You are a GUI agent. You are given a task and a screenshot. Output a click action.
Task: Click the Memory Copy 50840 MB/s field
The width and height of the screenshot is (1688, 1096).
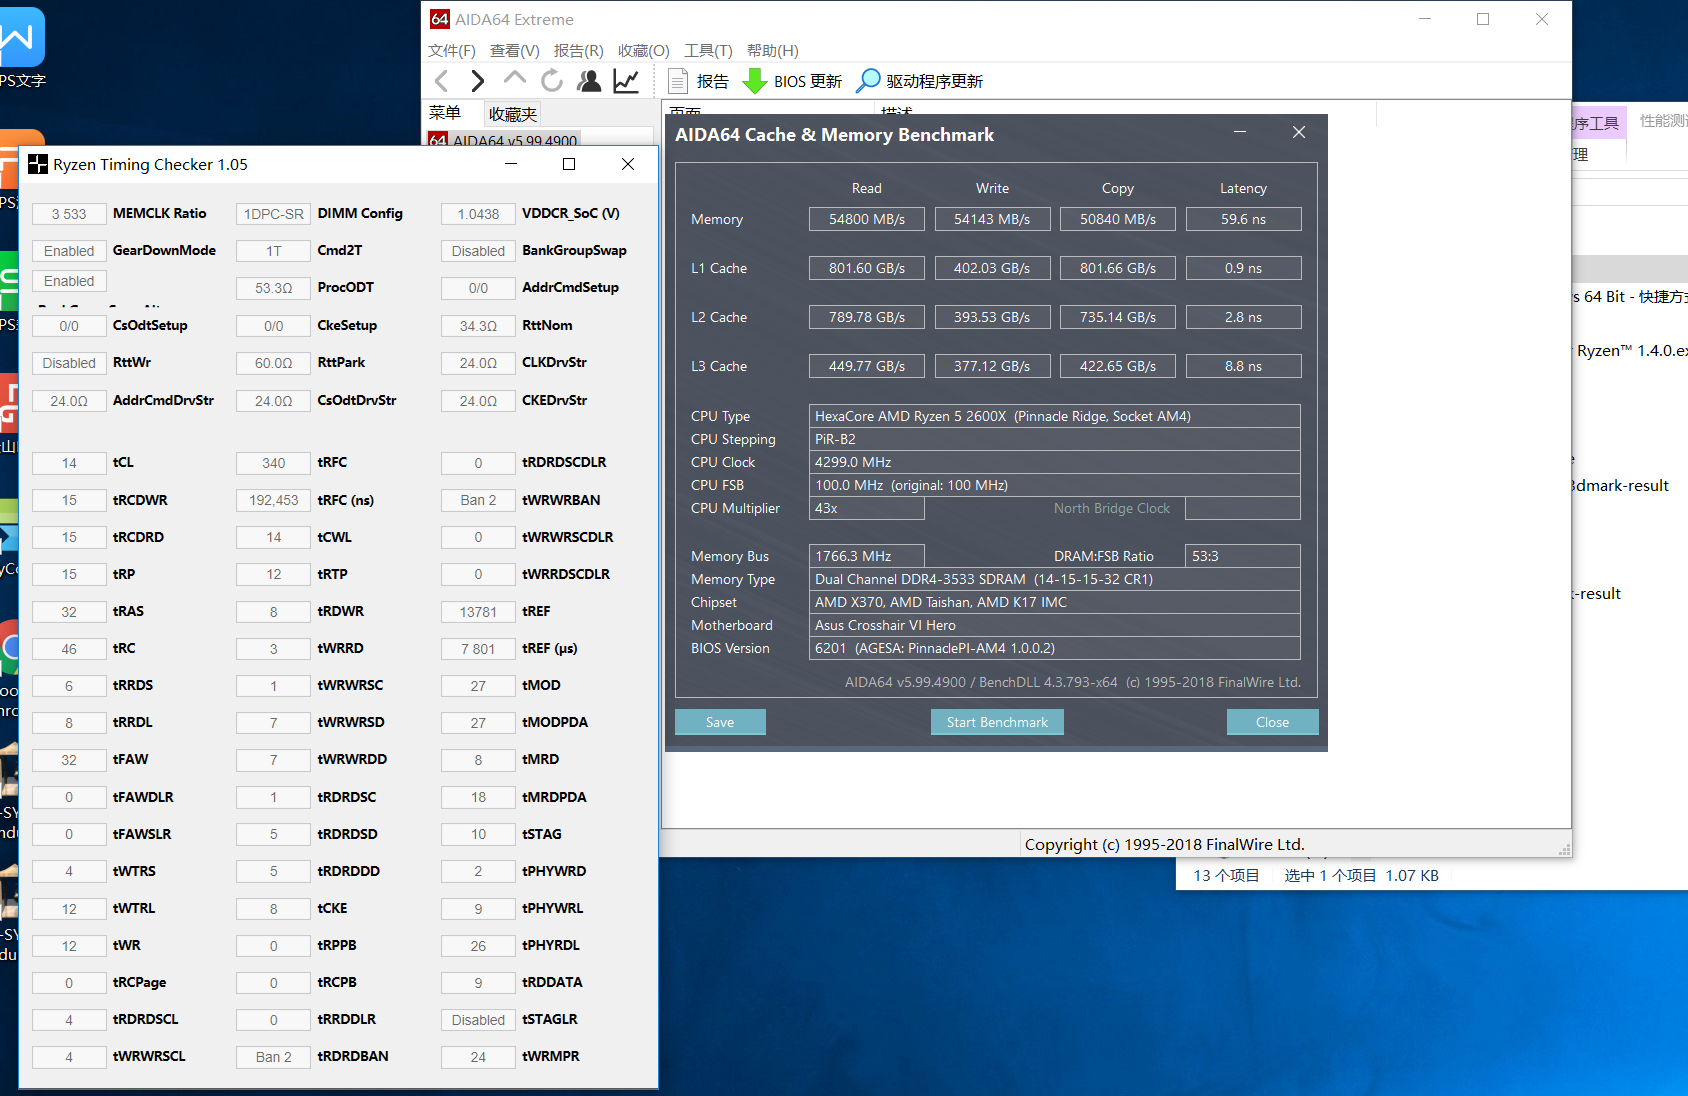tap(1118, 219)
